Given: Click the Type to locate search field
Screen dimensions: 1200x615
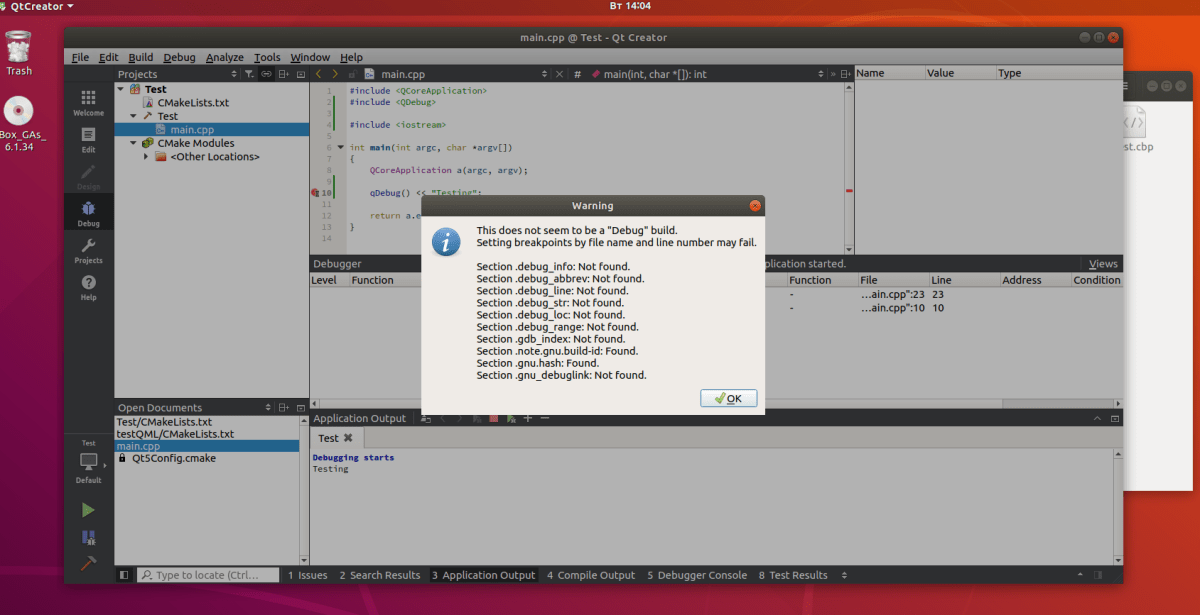Looking at the screenshot, I should tap(208, 575).
